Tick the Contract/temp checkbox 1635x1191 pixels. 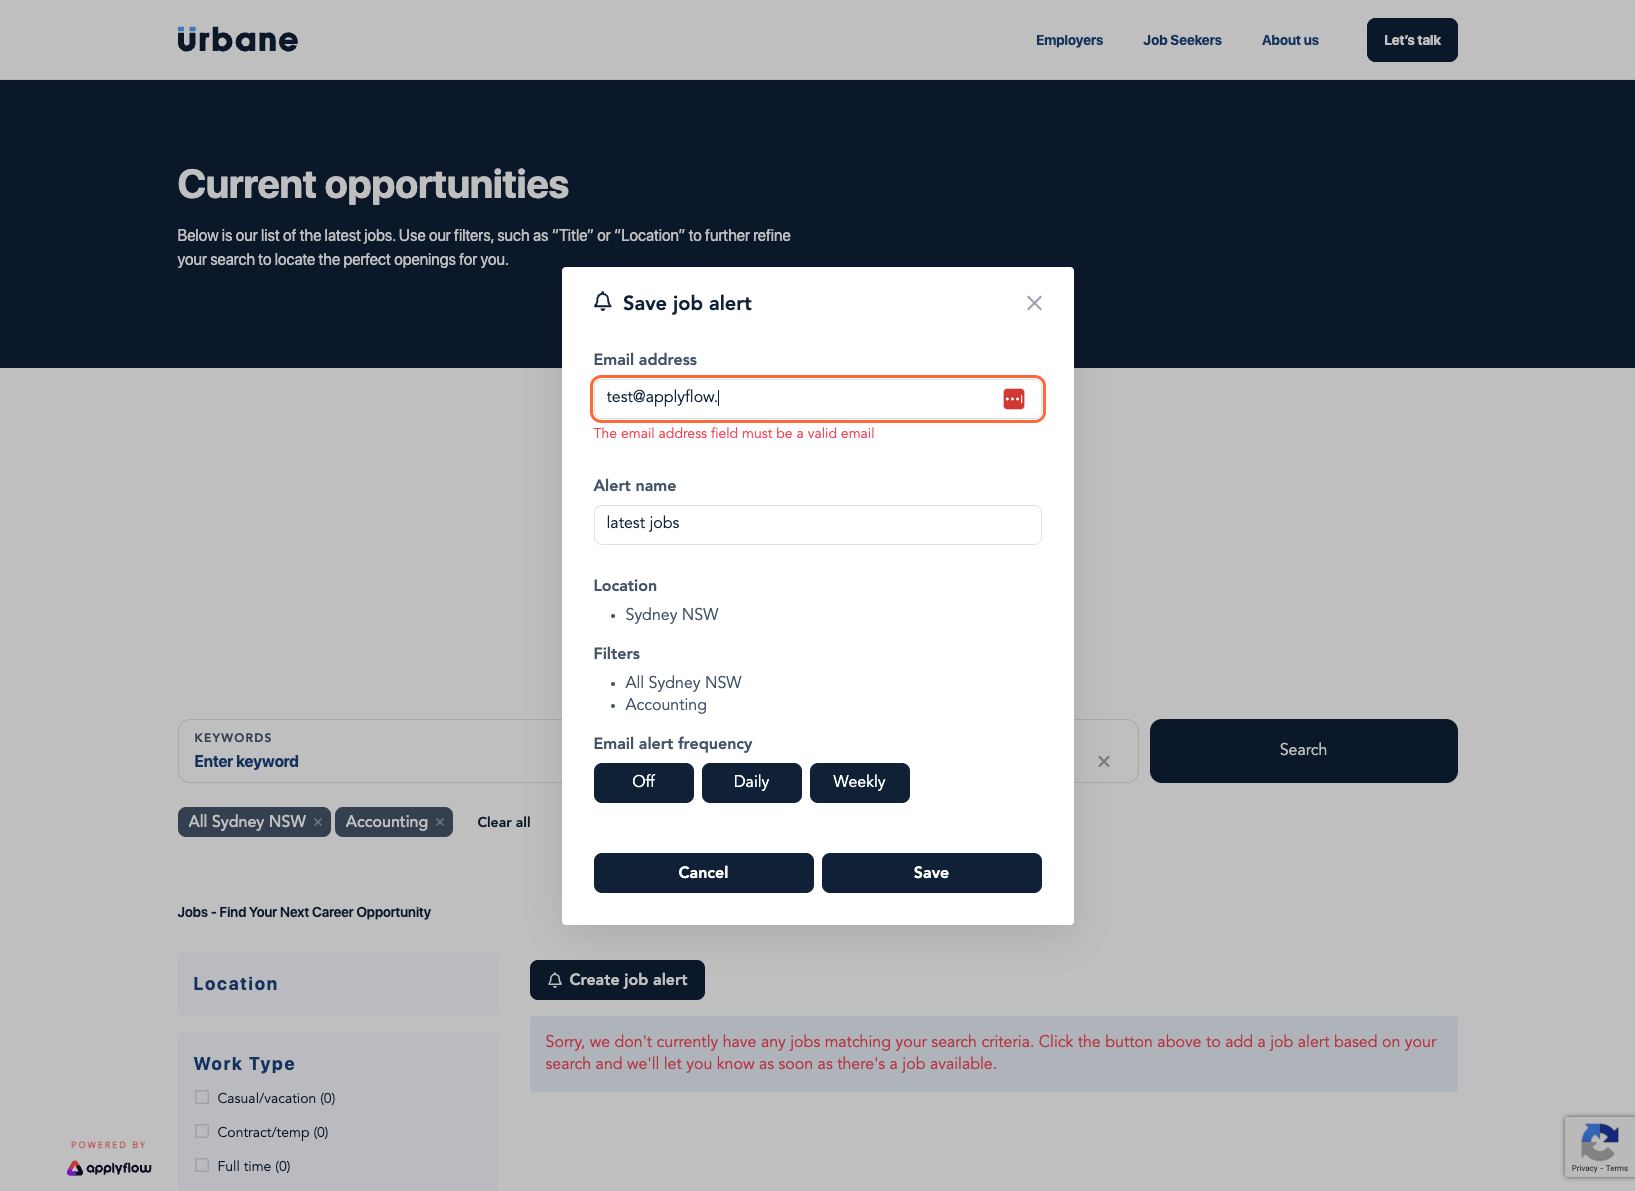coord(202,1131)
